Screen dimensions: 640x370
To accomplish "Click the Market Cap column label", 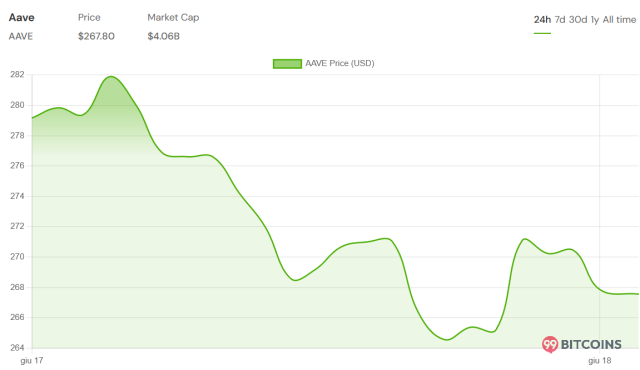I will (x=173, y=18).
